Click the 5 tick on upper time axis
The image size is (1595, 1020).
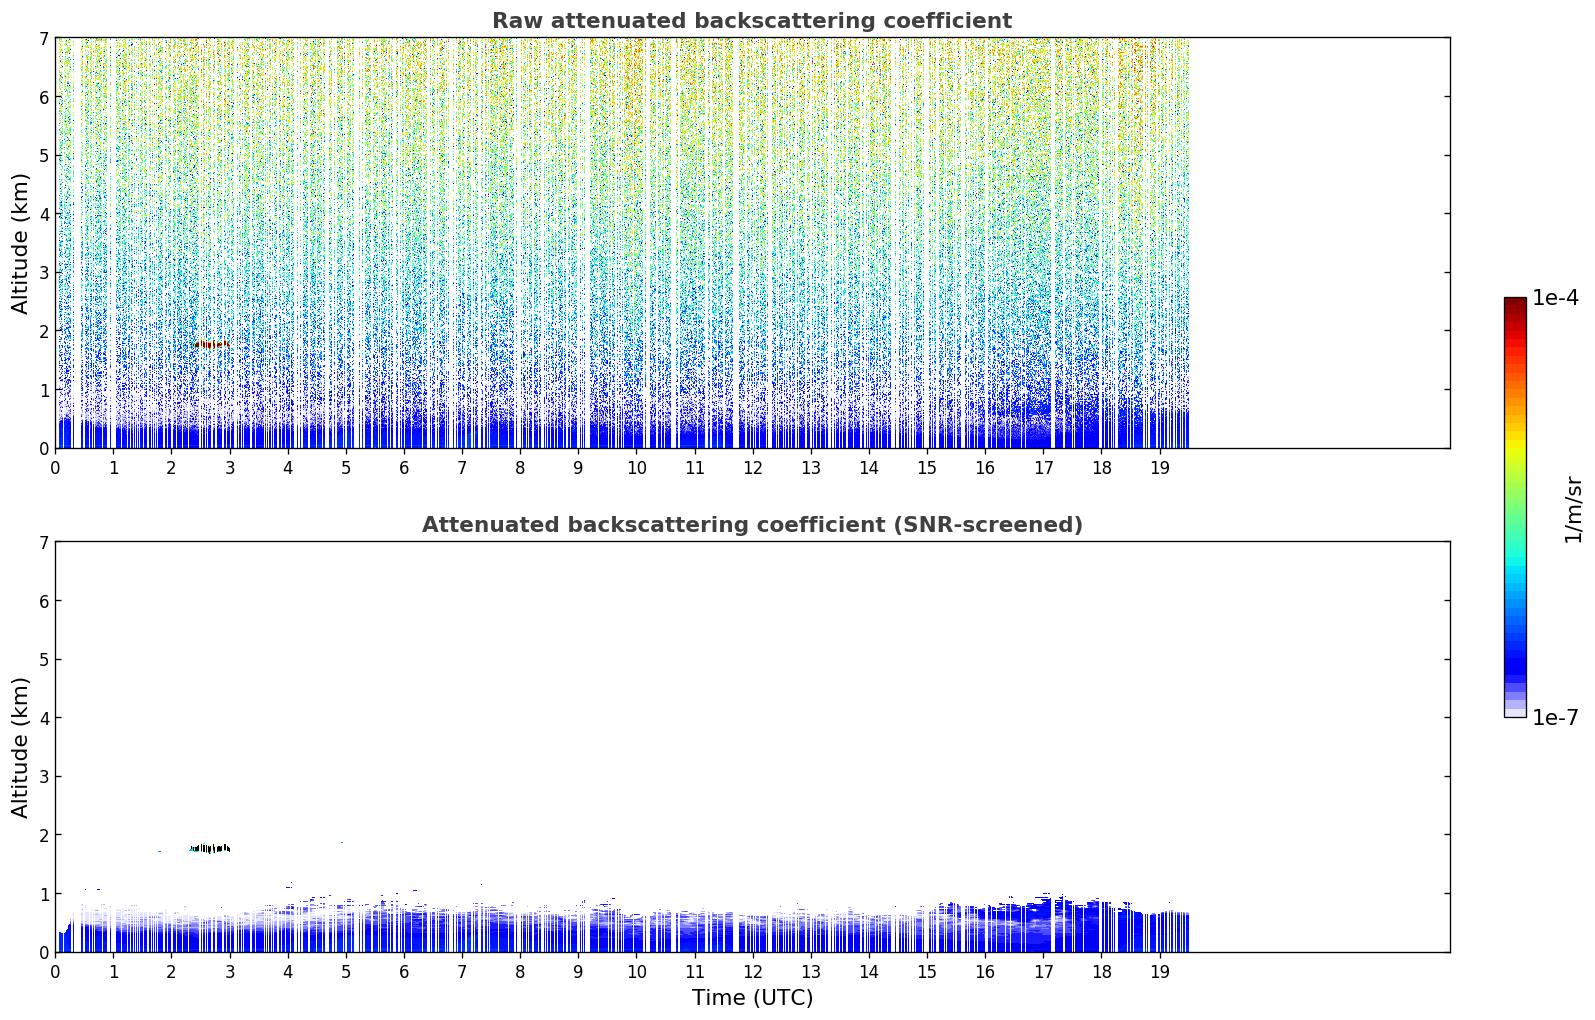pyautogui.click(x=346, y=467)
